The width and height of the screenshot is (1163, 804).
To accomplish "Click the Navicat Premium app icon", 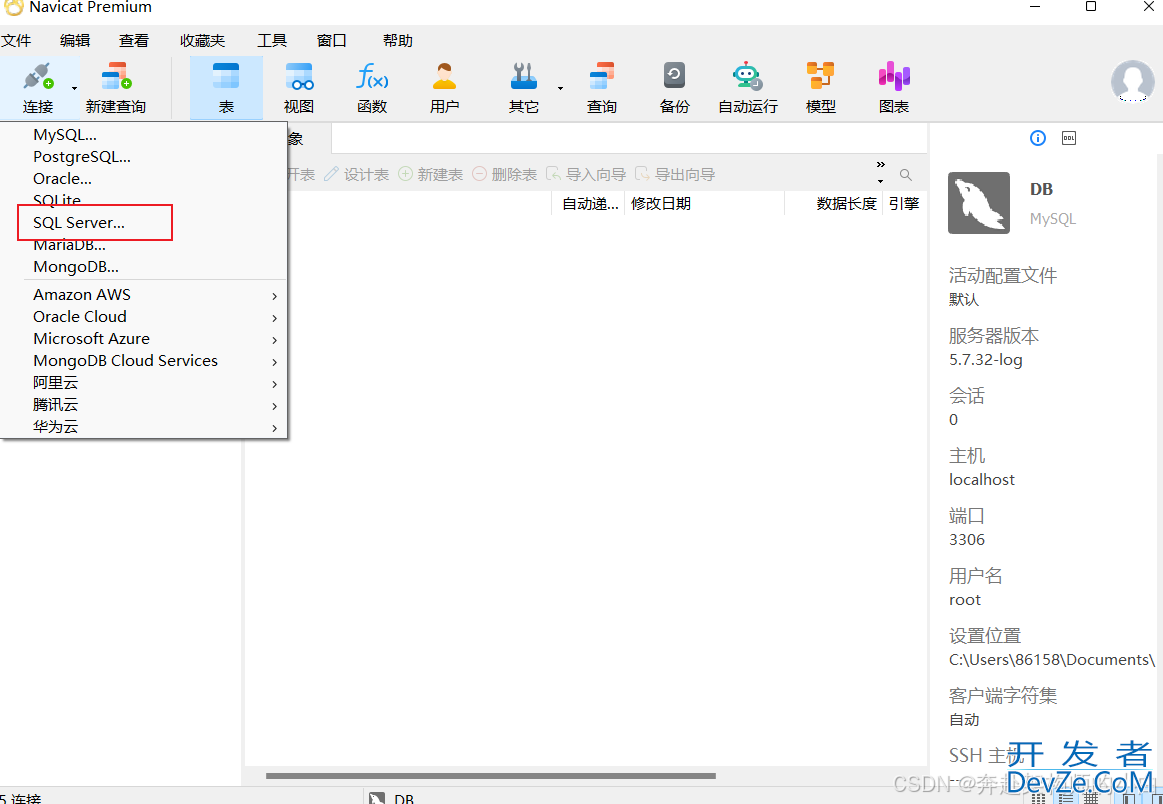I will (14, 7).
